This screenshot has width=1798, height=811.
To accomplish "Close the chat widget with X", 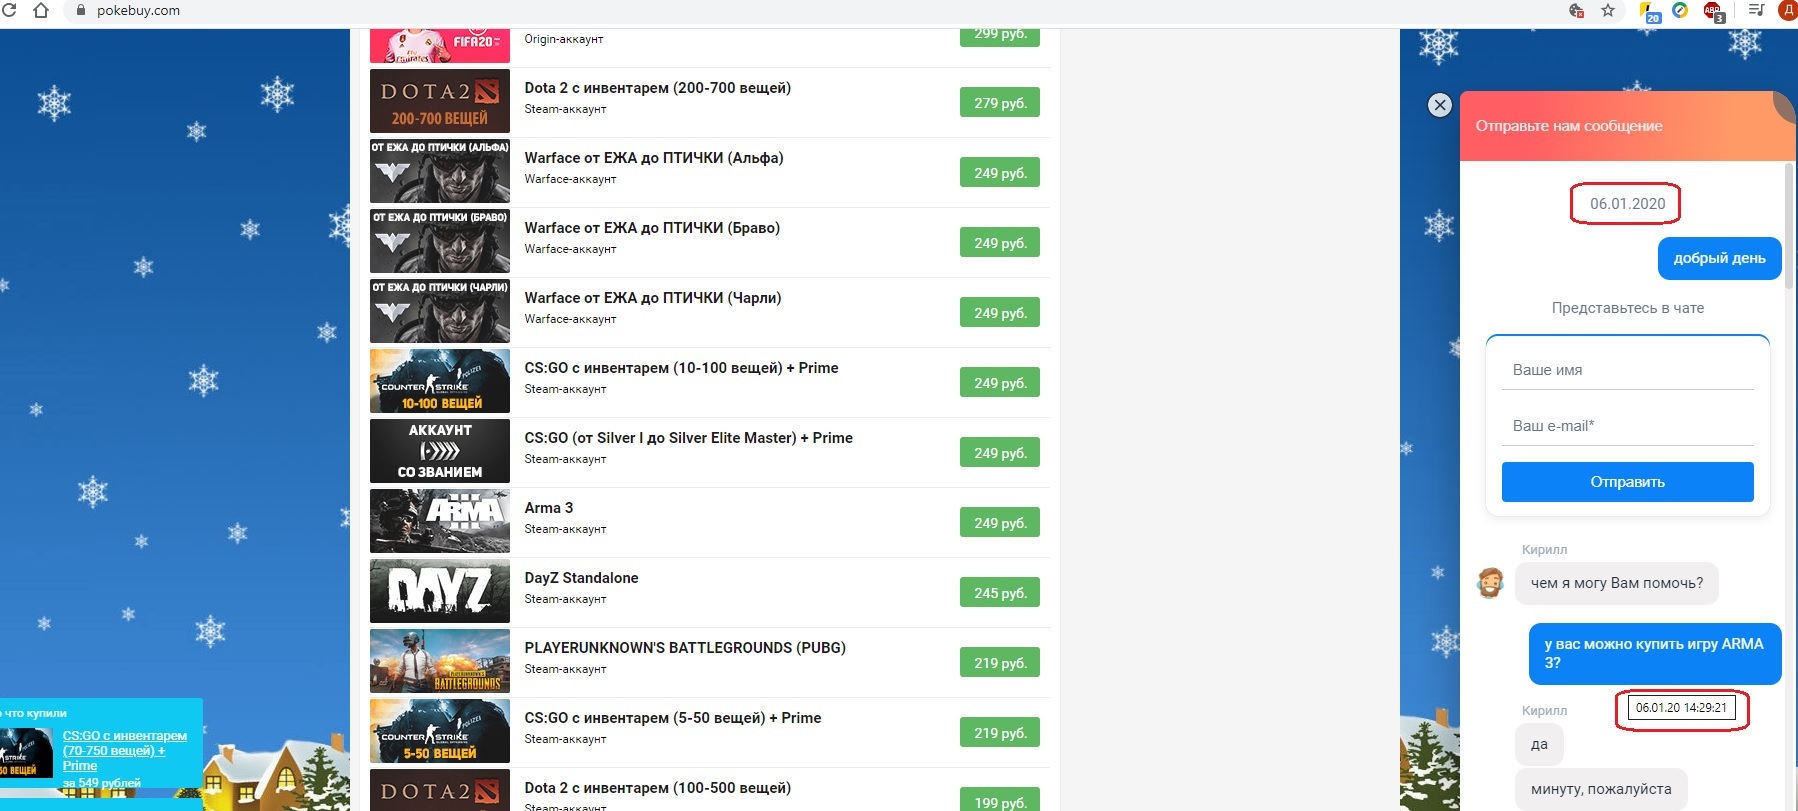I will [x=1440, y=104].
